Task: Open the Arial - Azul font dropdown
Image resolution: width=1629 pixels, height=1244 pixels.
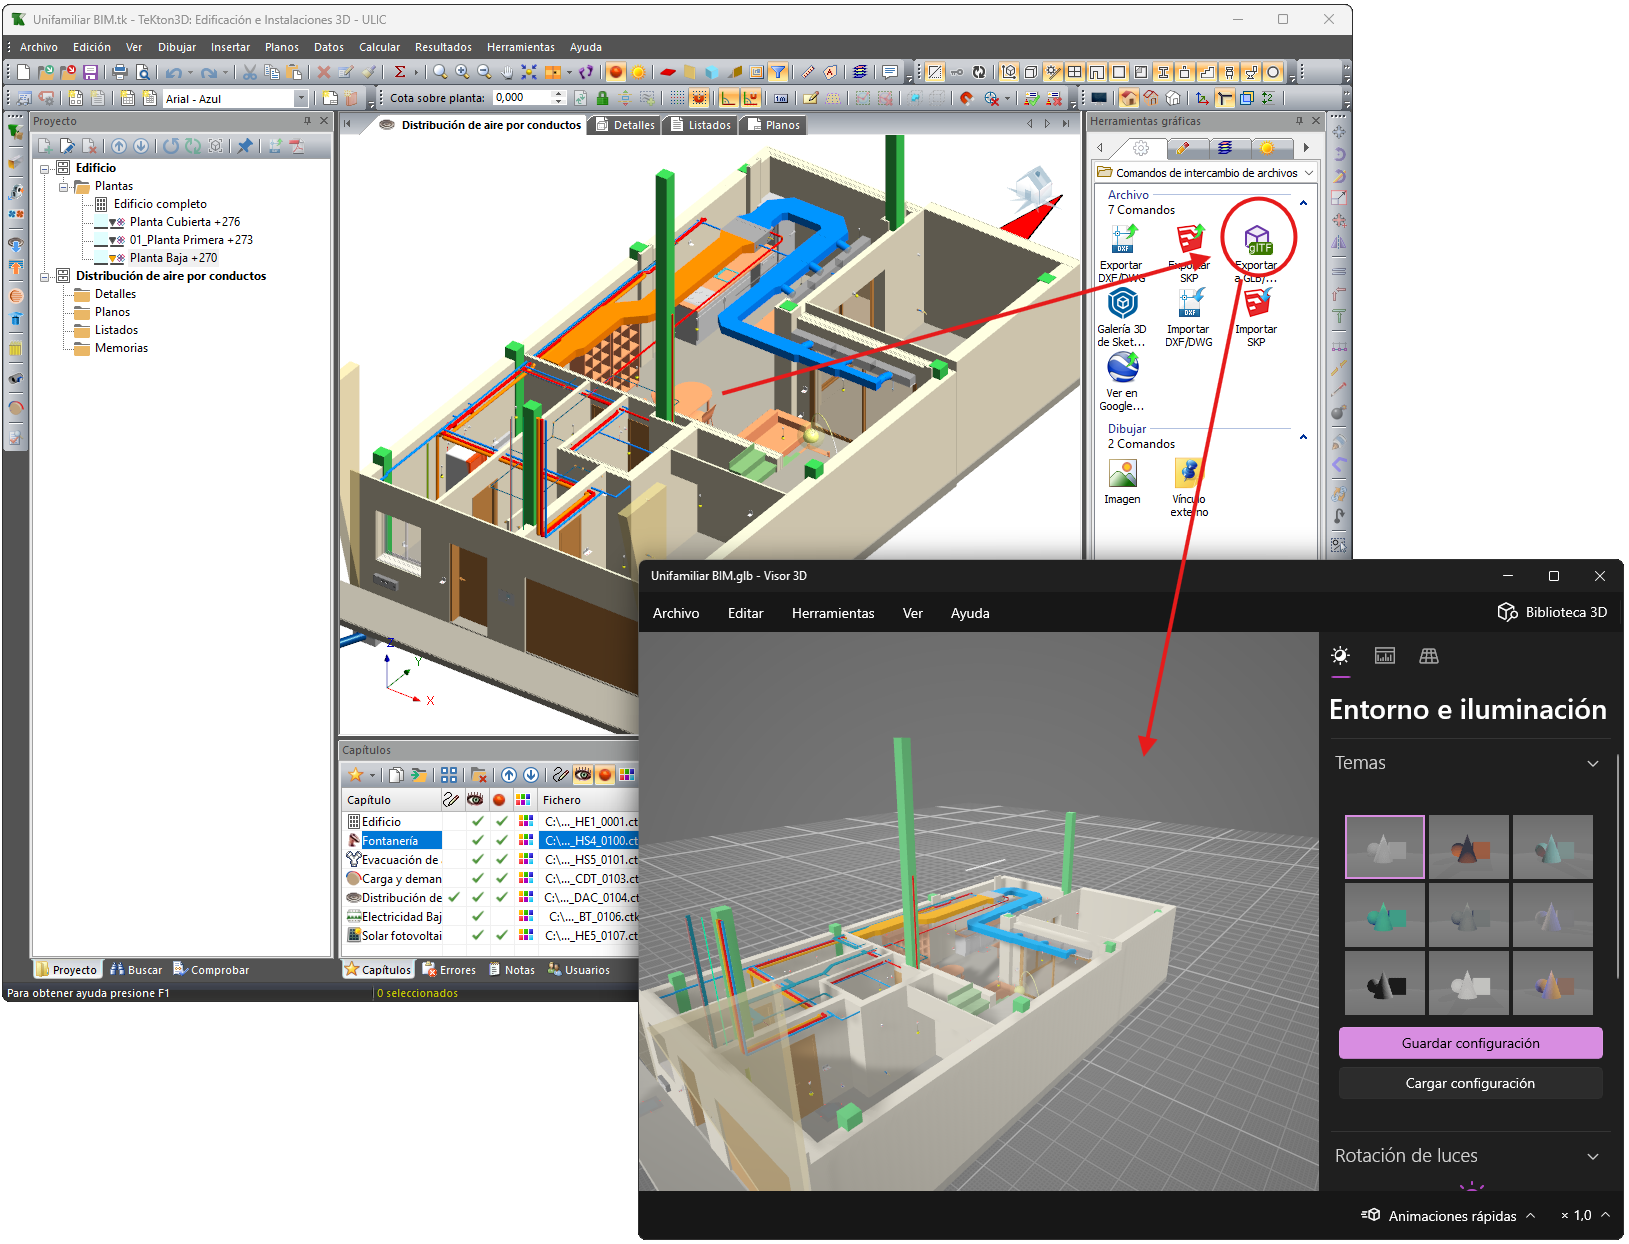Action: point(300,98)
